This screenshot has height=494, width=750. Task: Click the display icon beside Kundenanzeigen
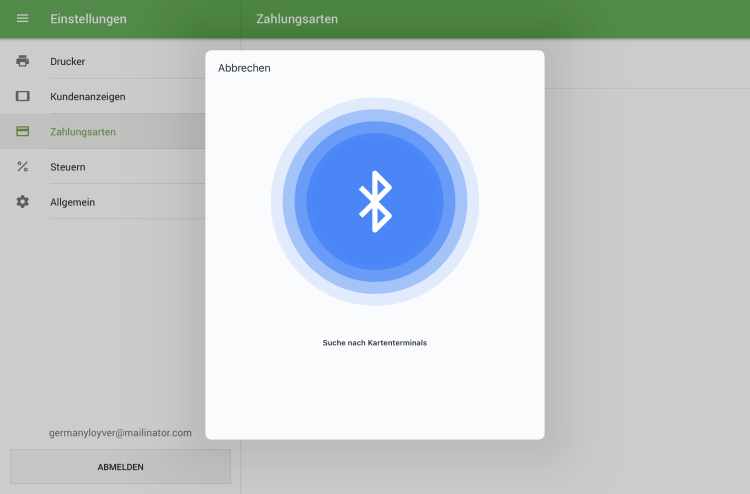22,96
